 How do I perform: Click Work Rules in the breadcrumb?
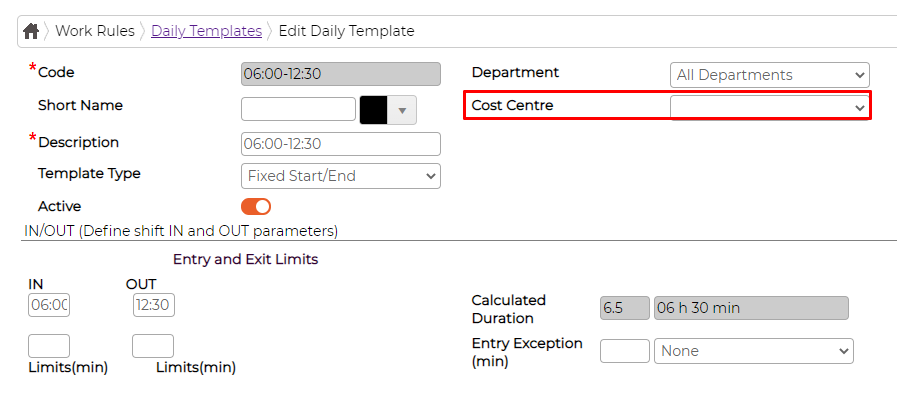tap(95, 31)
